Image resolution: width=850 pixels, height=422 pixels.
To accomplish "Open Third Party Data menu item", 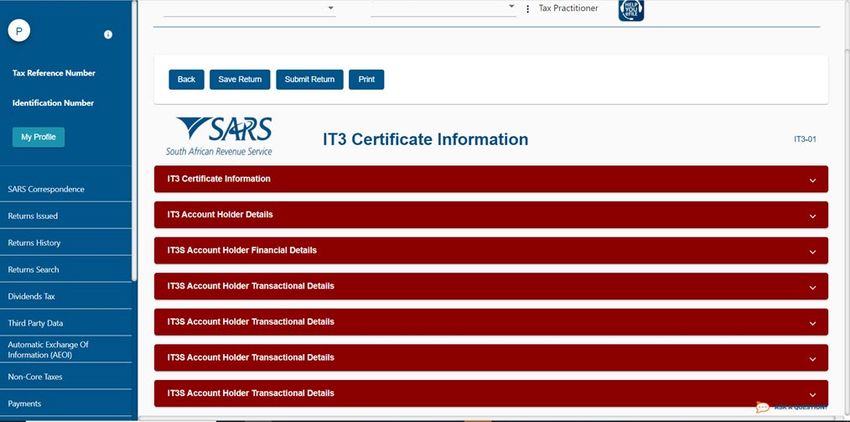I will point(66,323).
